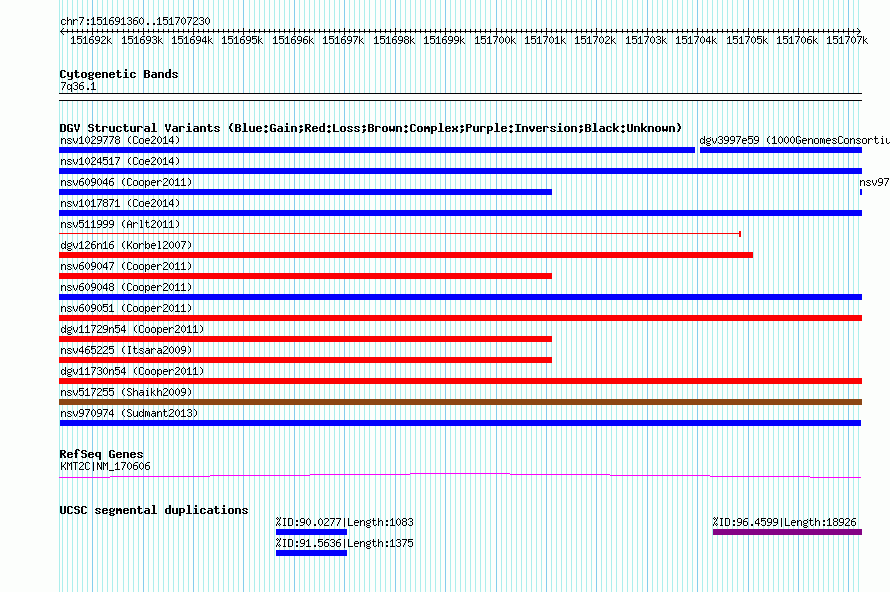The image size is (890, 592).
Task: Click the blue bar under dgv3997e59
Action: click(x=780, y=150)
